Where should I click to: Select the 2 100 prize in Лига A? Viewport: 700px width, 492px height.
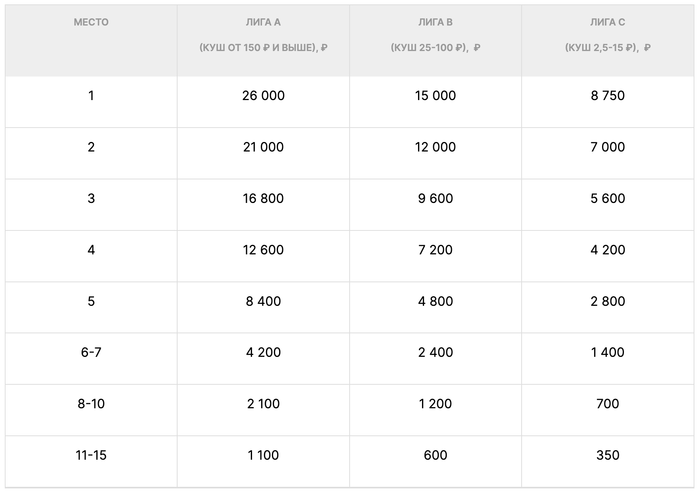[263, 404]
